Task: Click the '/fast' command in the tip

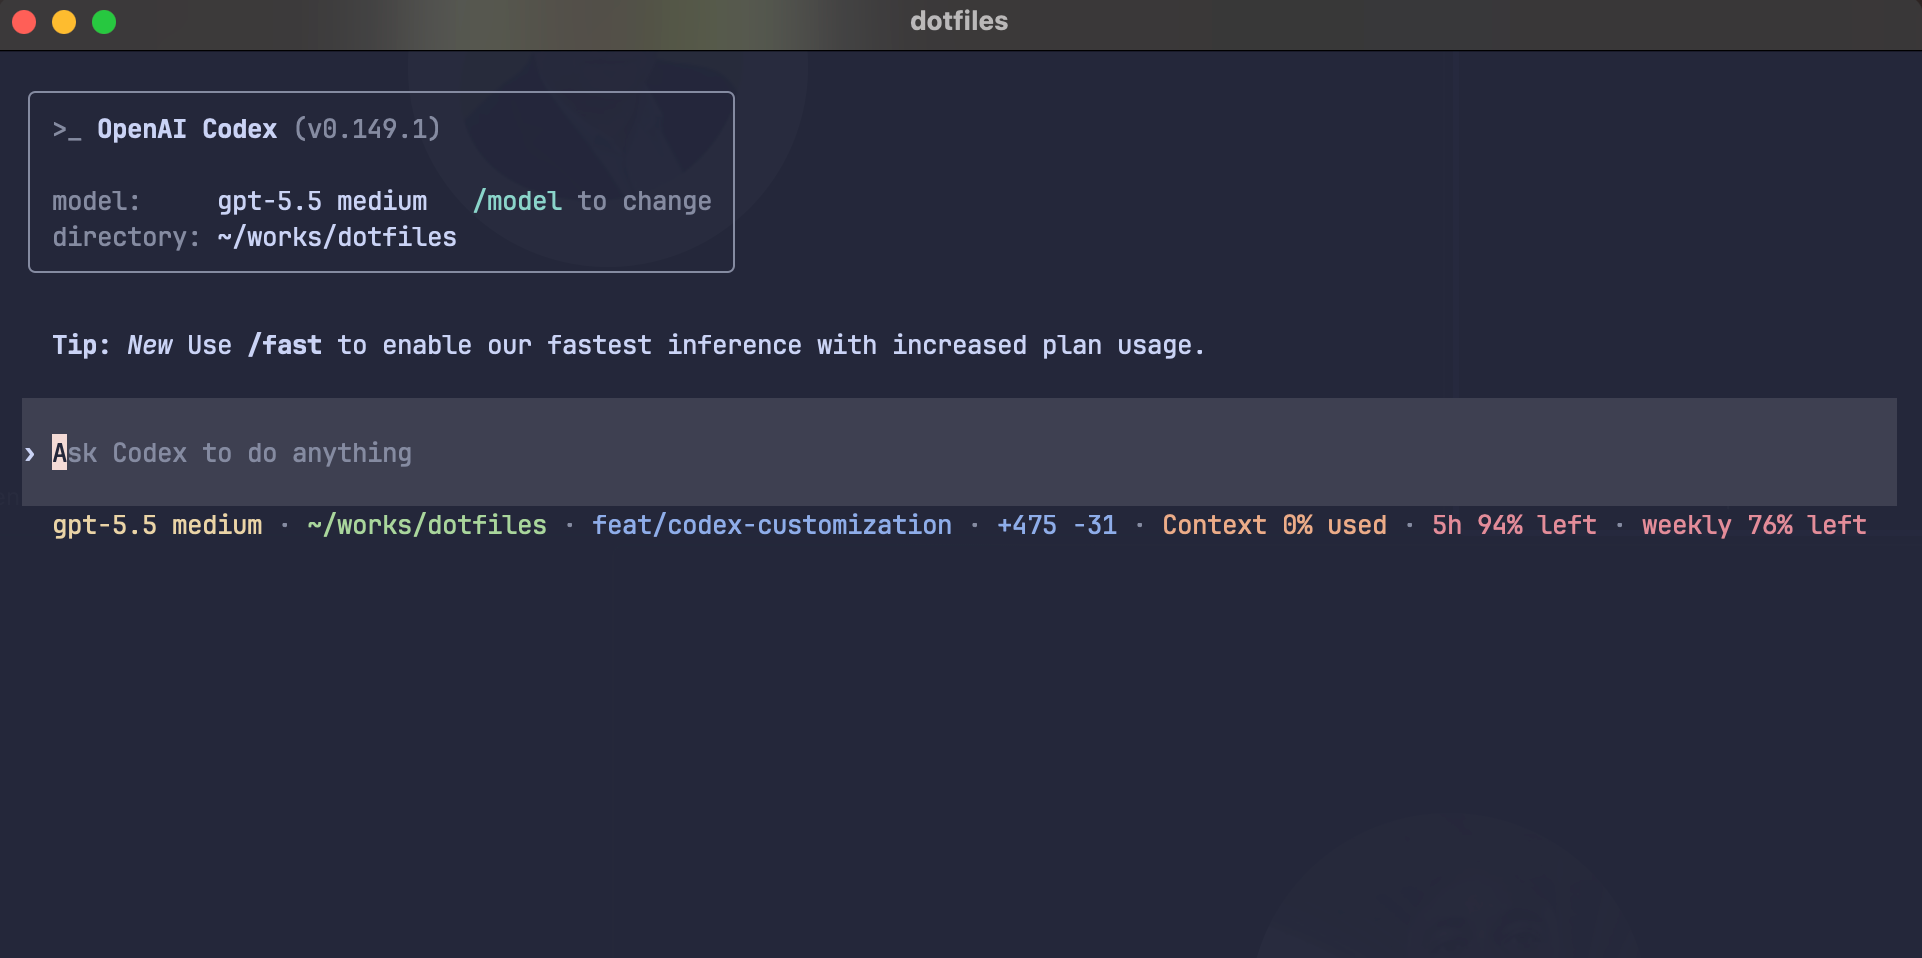Action: (285, 345)
